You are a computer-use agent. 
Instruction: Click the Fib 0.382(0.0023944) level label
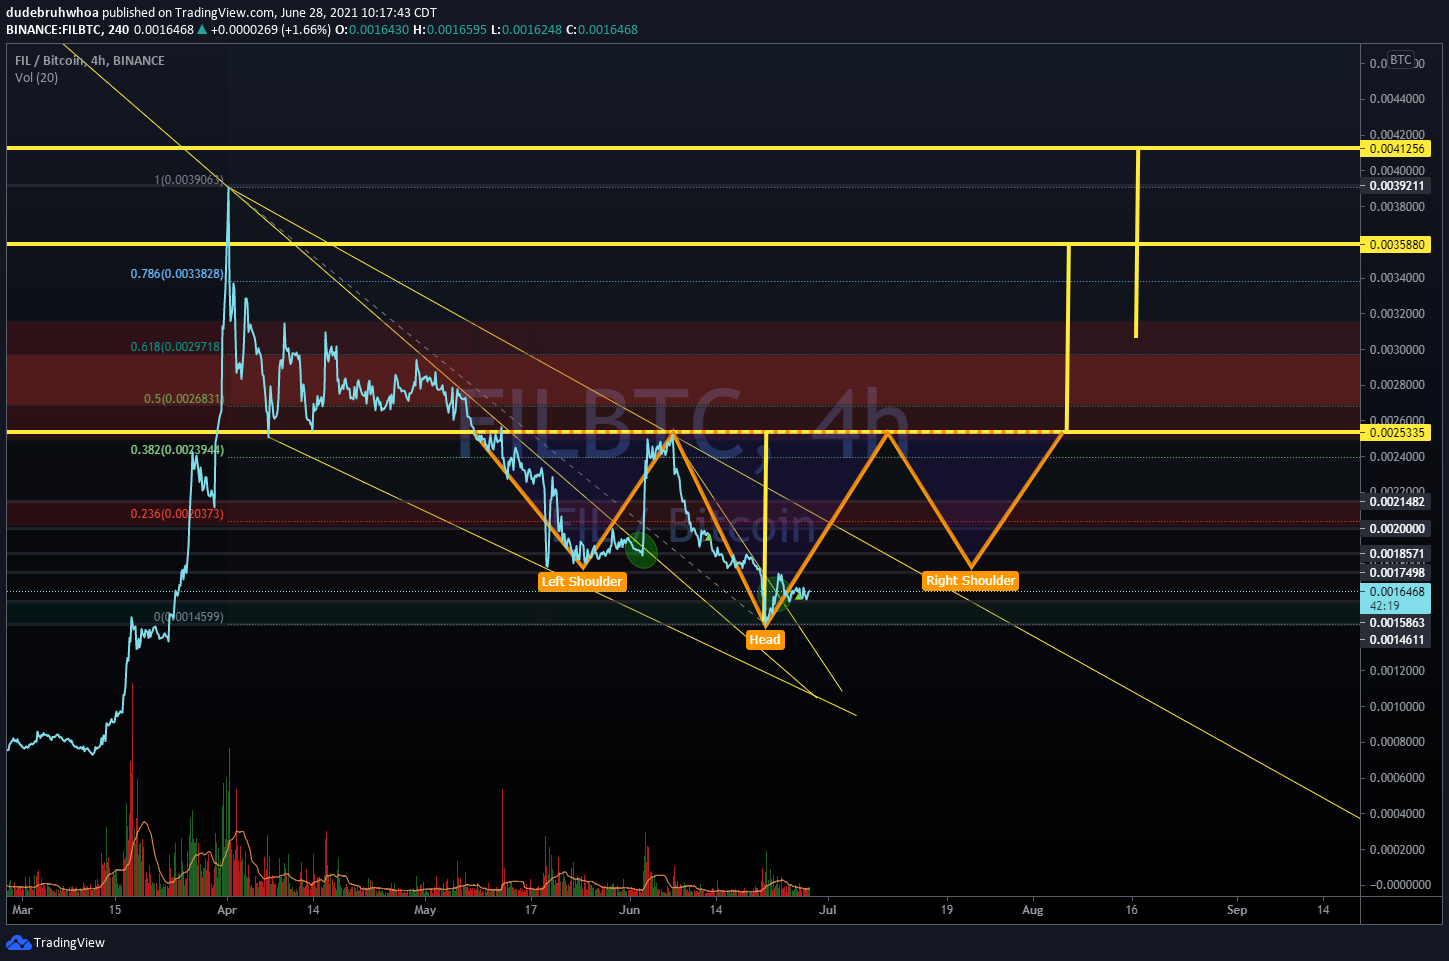[177, 450]
